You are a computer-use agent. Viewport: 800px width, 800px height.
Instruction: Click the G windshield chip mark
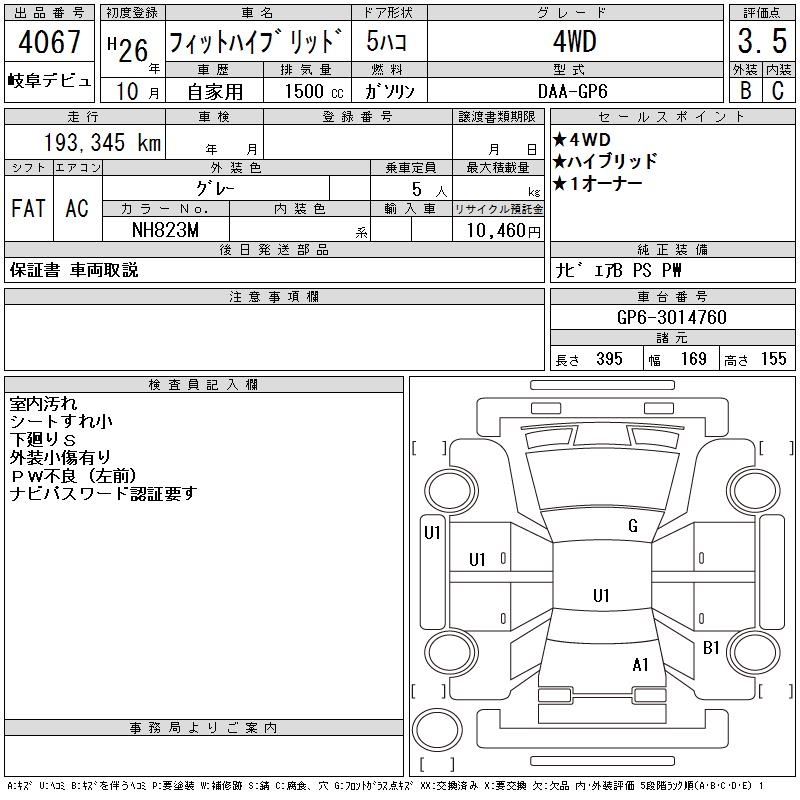tap(633, 526)
